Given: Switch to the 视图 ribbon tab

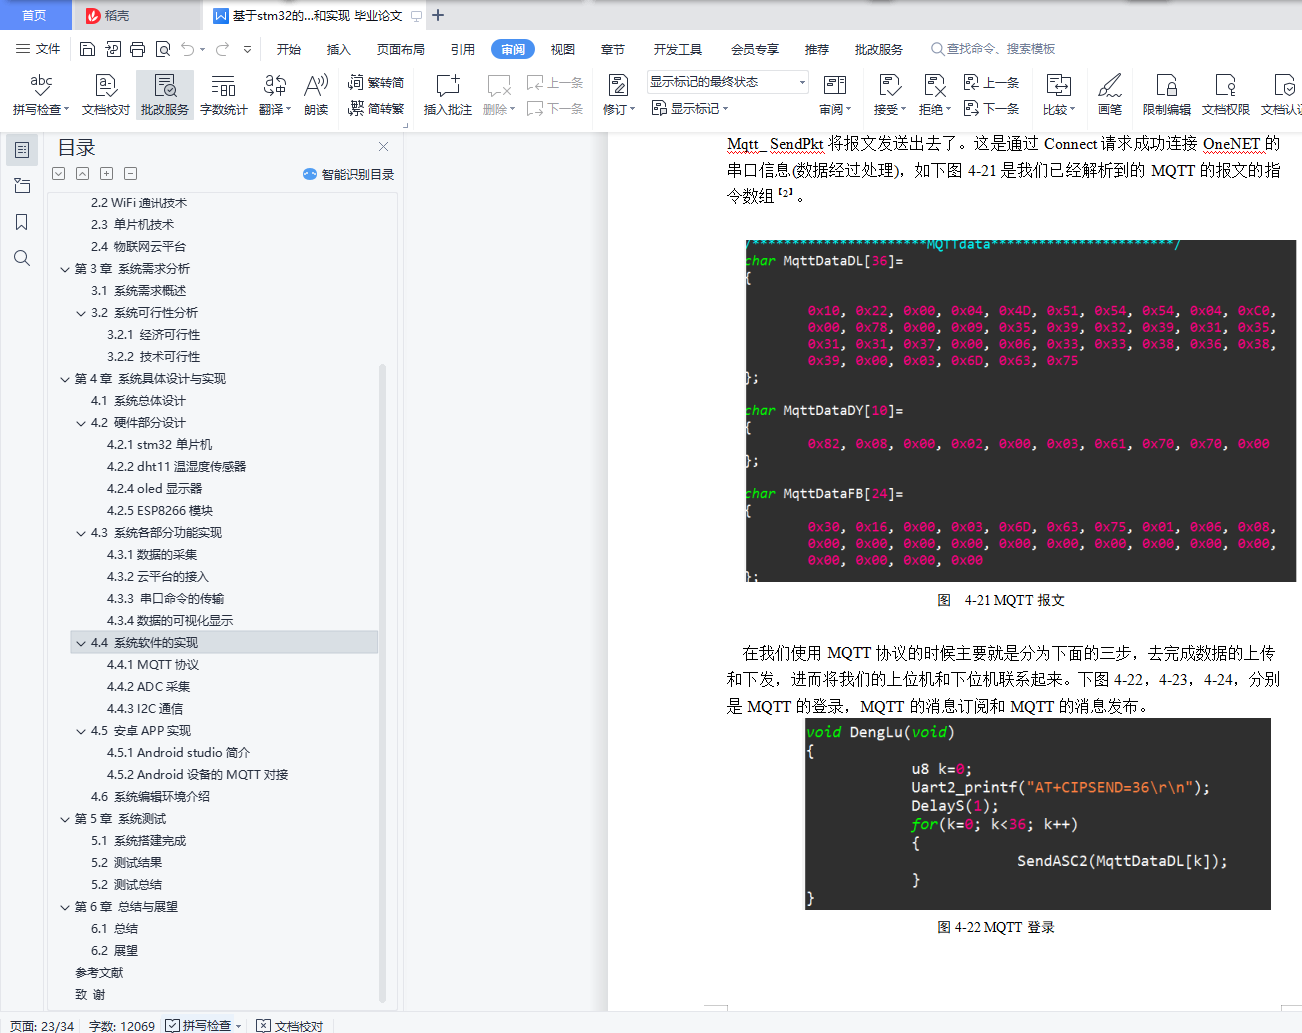Looking at the screenshot, I should pyautogui.click(x=563, y=49).
